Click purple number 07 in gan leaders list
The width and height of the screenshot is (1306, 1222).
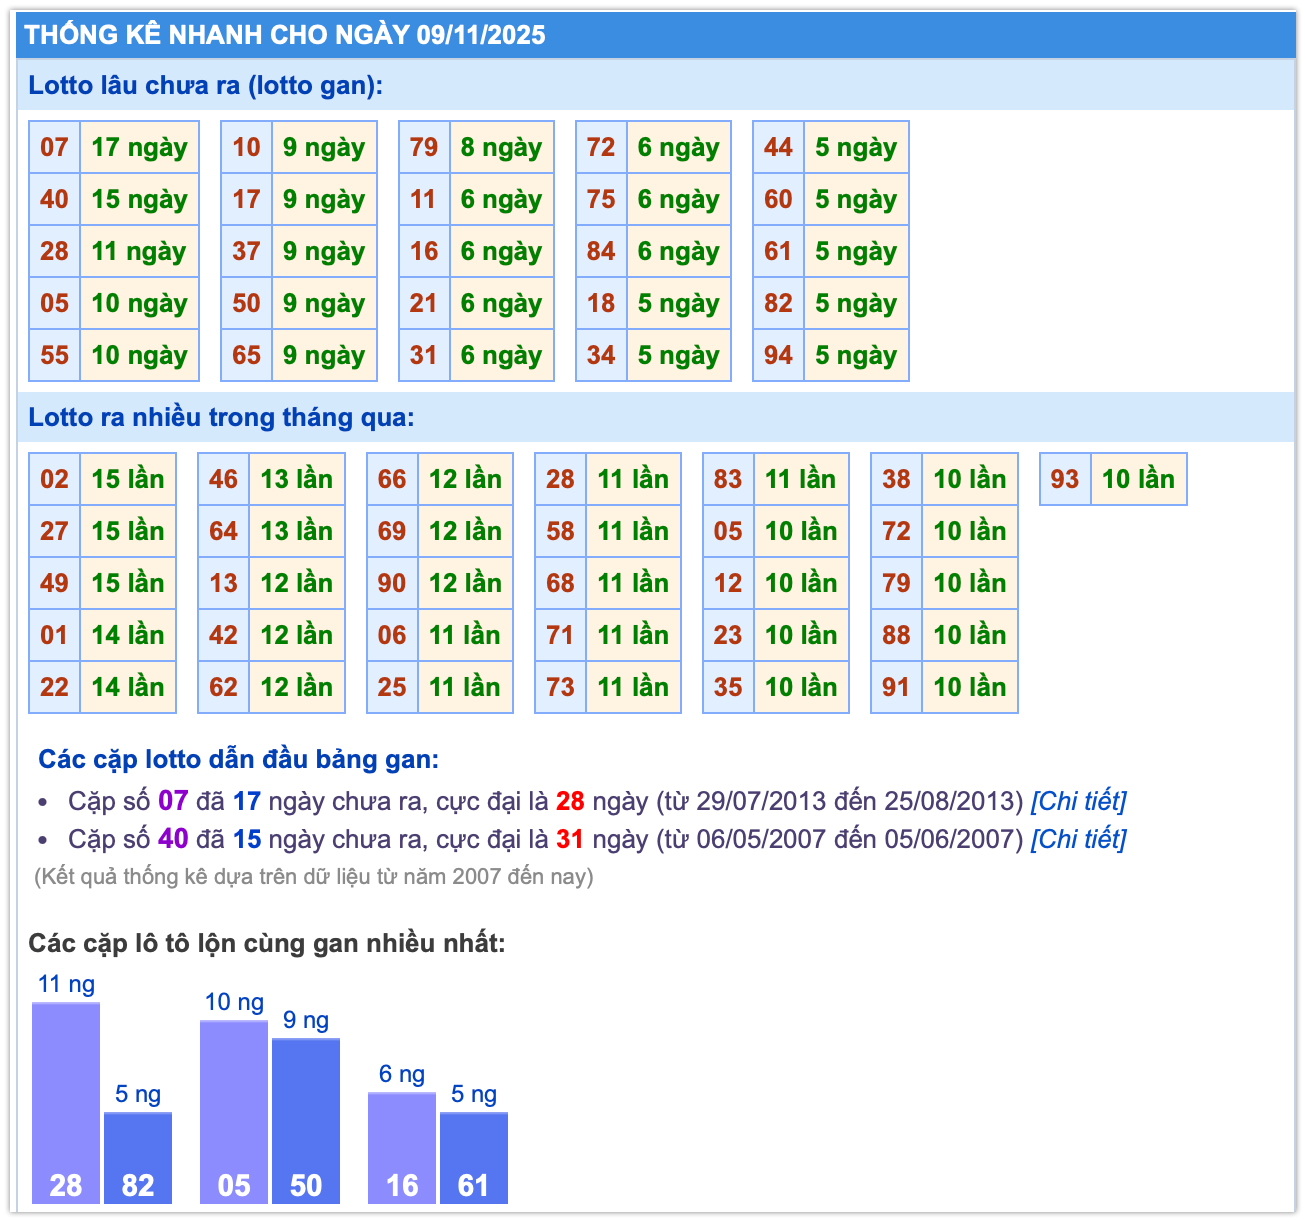pos(173,801)
